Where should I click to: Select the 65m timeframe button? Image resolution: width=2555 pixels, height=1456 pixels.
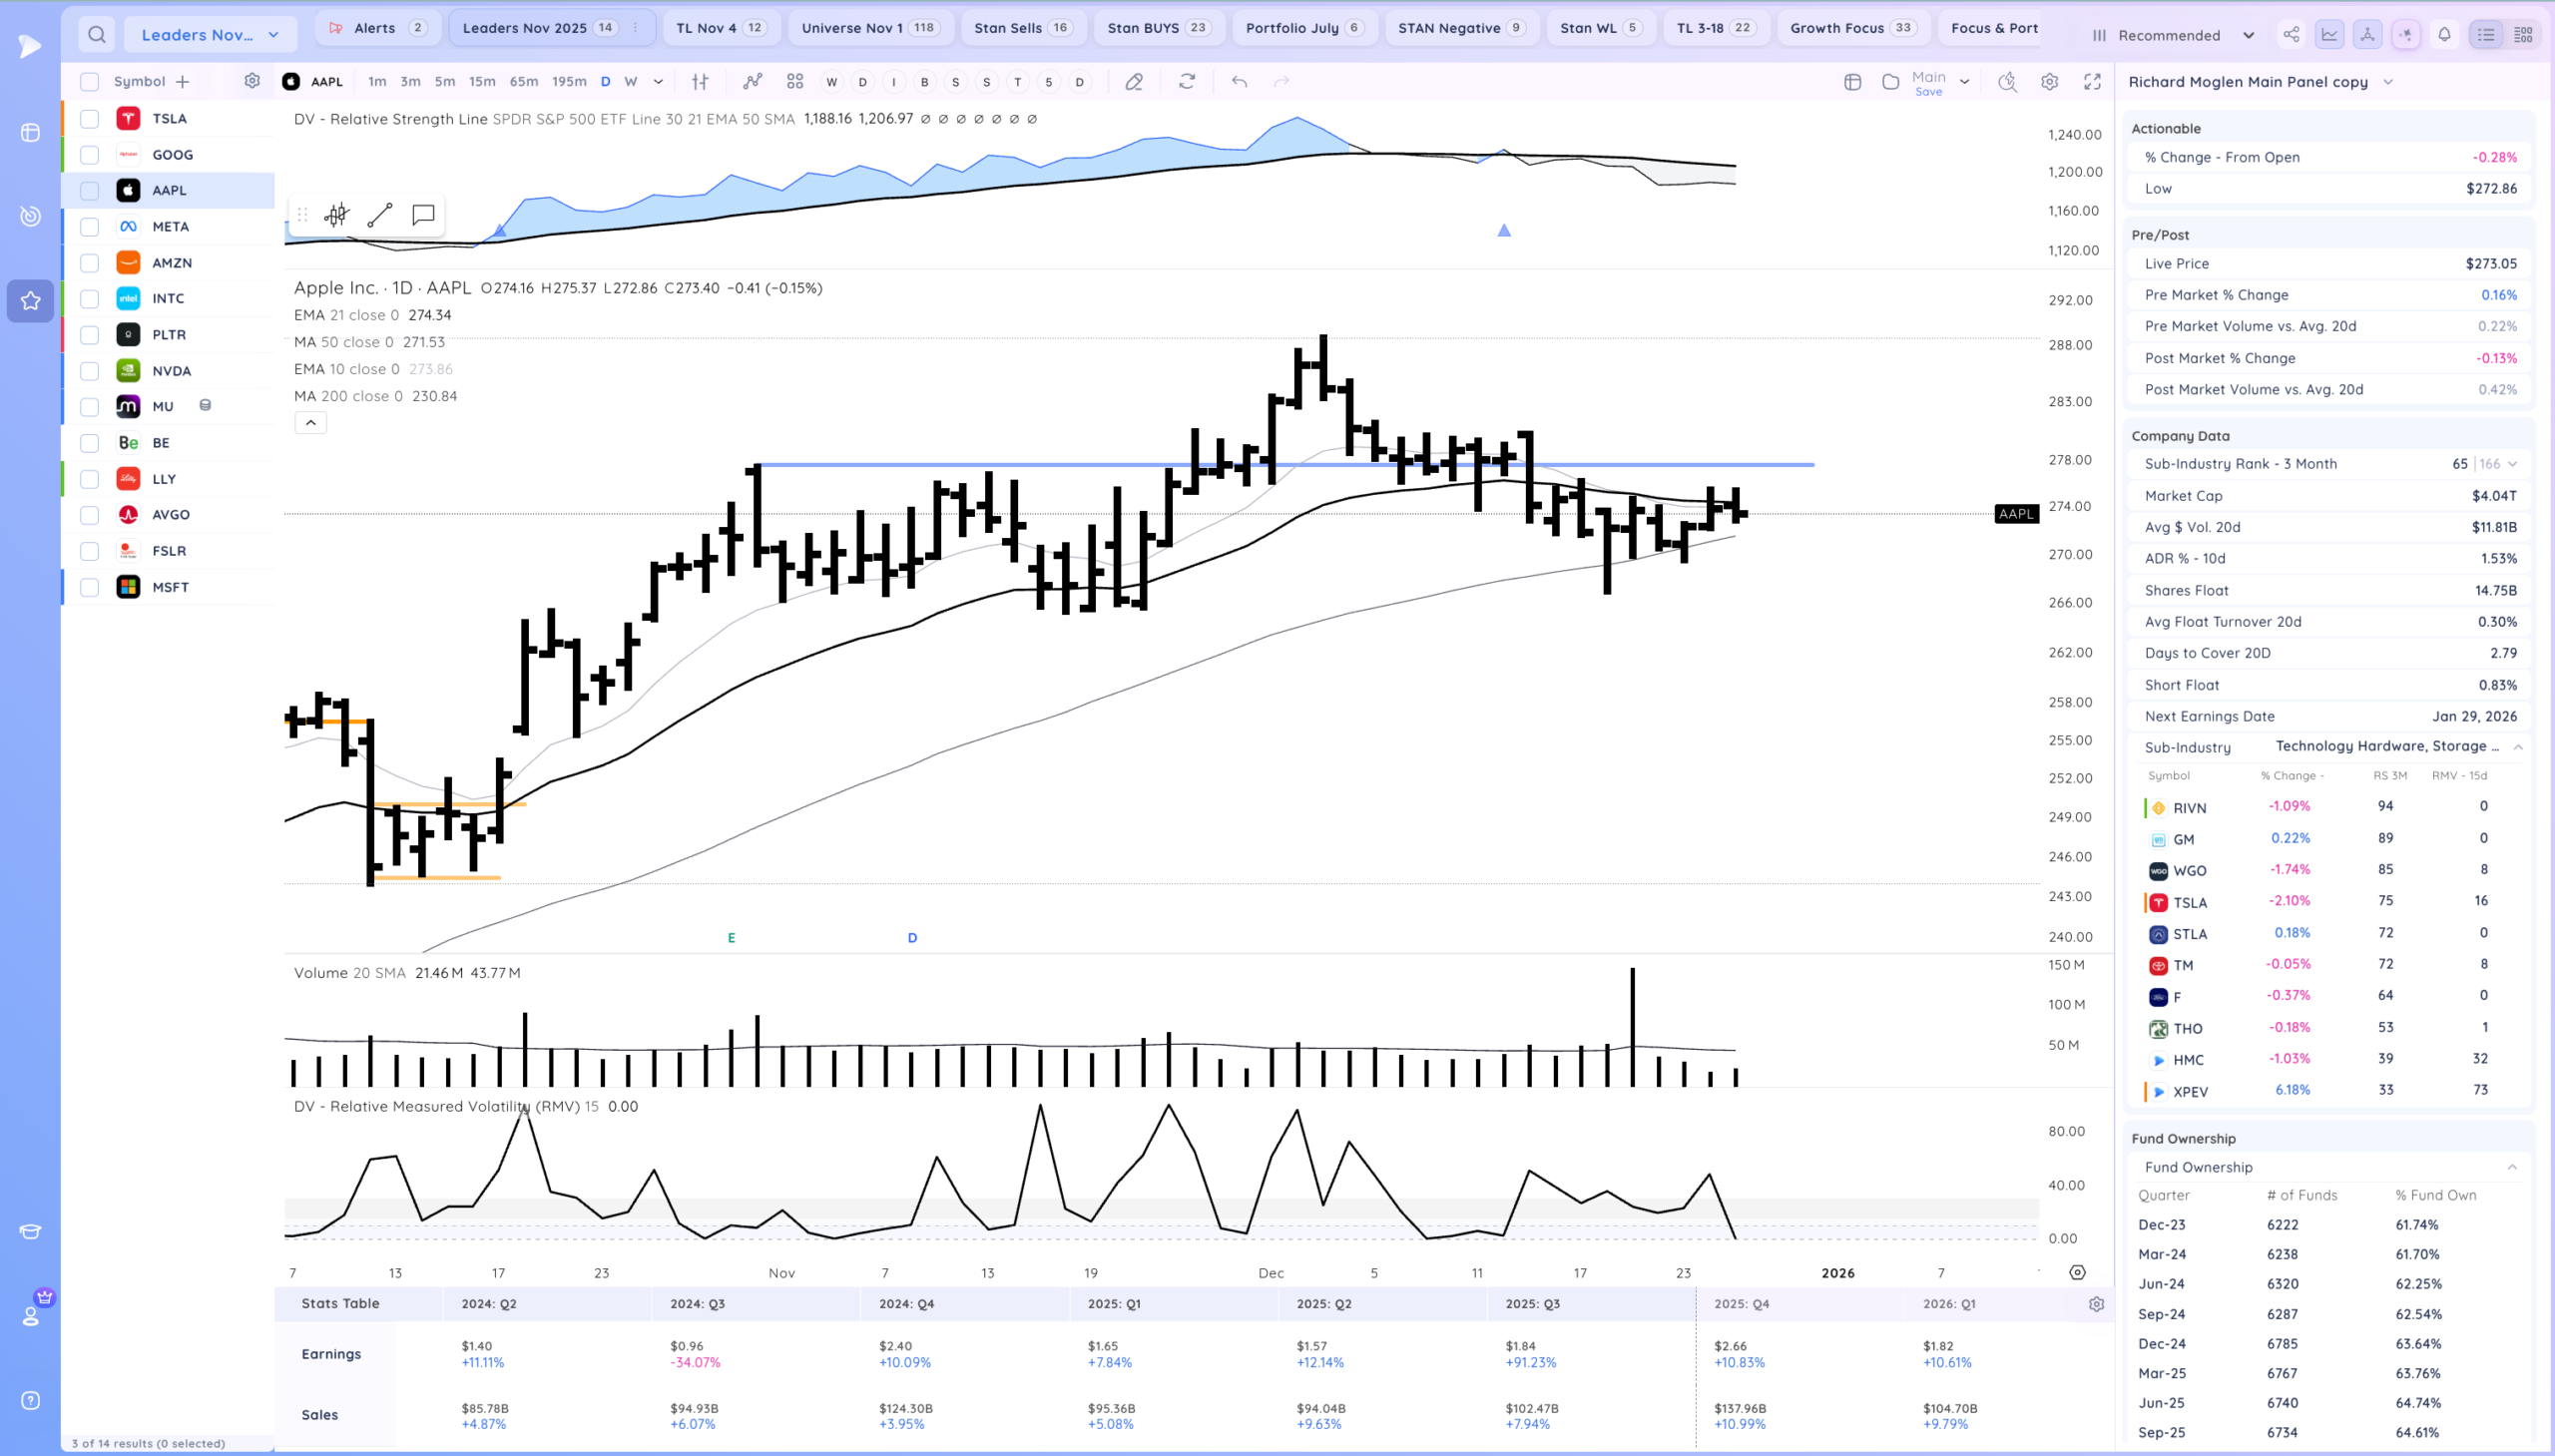[523, 82]
